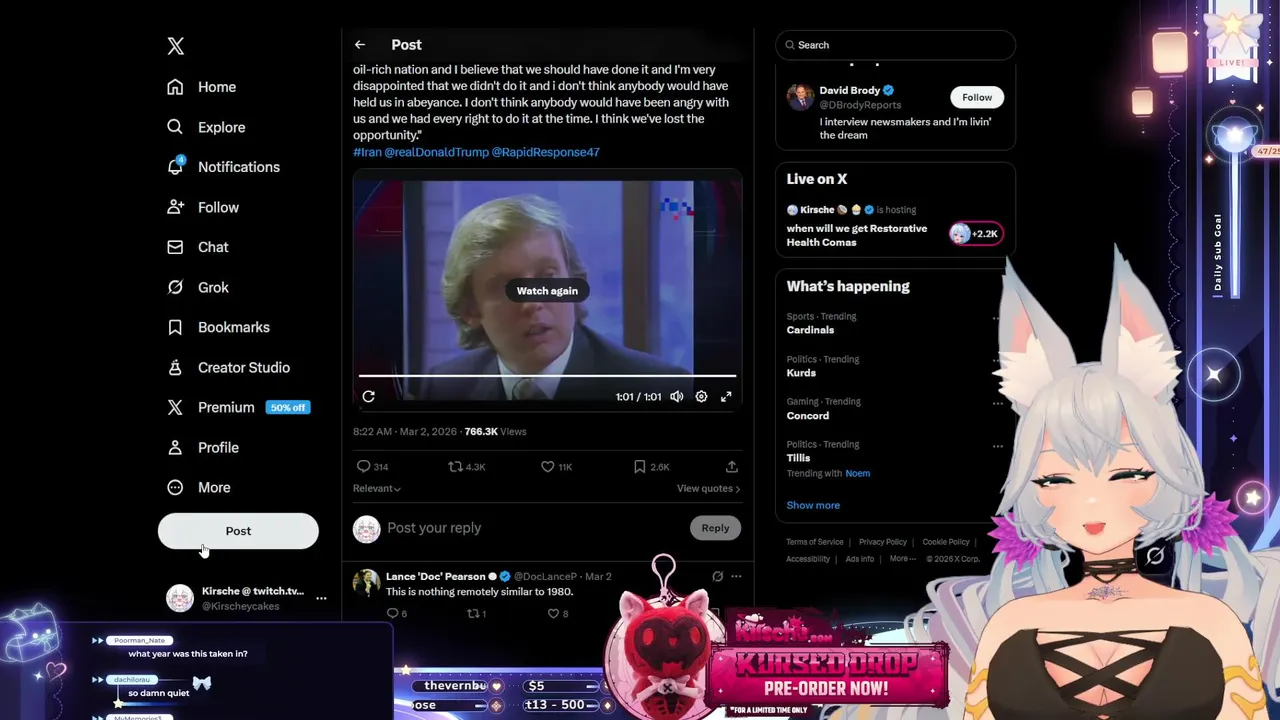
Task: Go to the Follow page
Action: [x=204, y=207]
